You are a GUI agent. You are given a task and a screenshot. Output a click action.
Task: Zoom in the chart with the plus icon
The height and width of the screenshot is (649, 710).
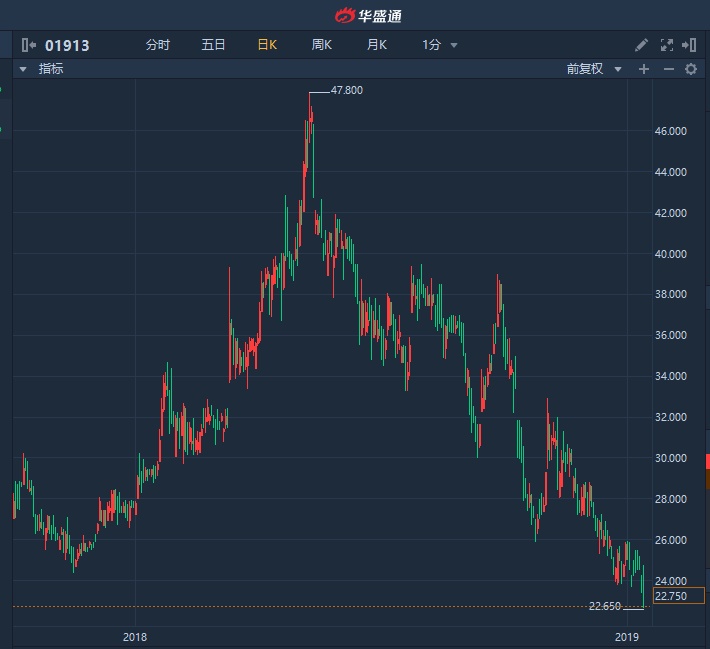[x=644, y=69]
